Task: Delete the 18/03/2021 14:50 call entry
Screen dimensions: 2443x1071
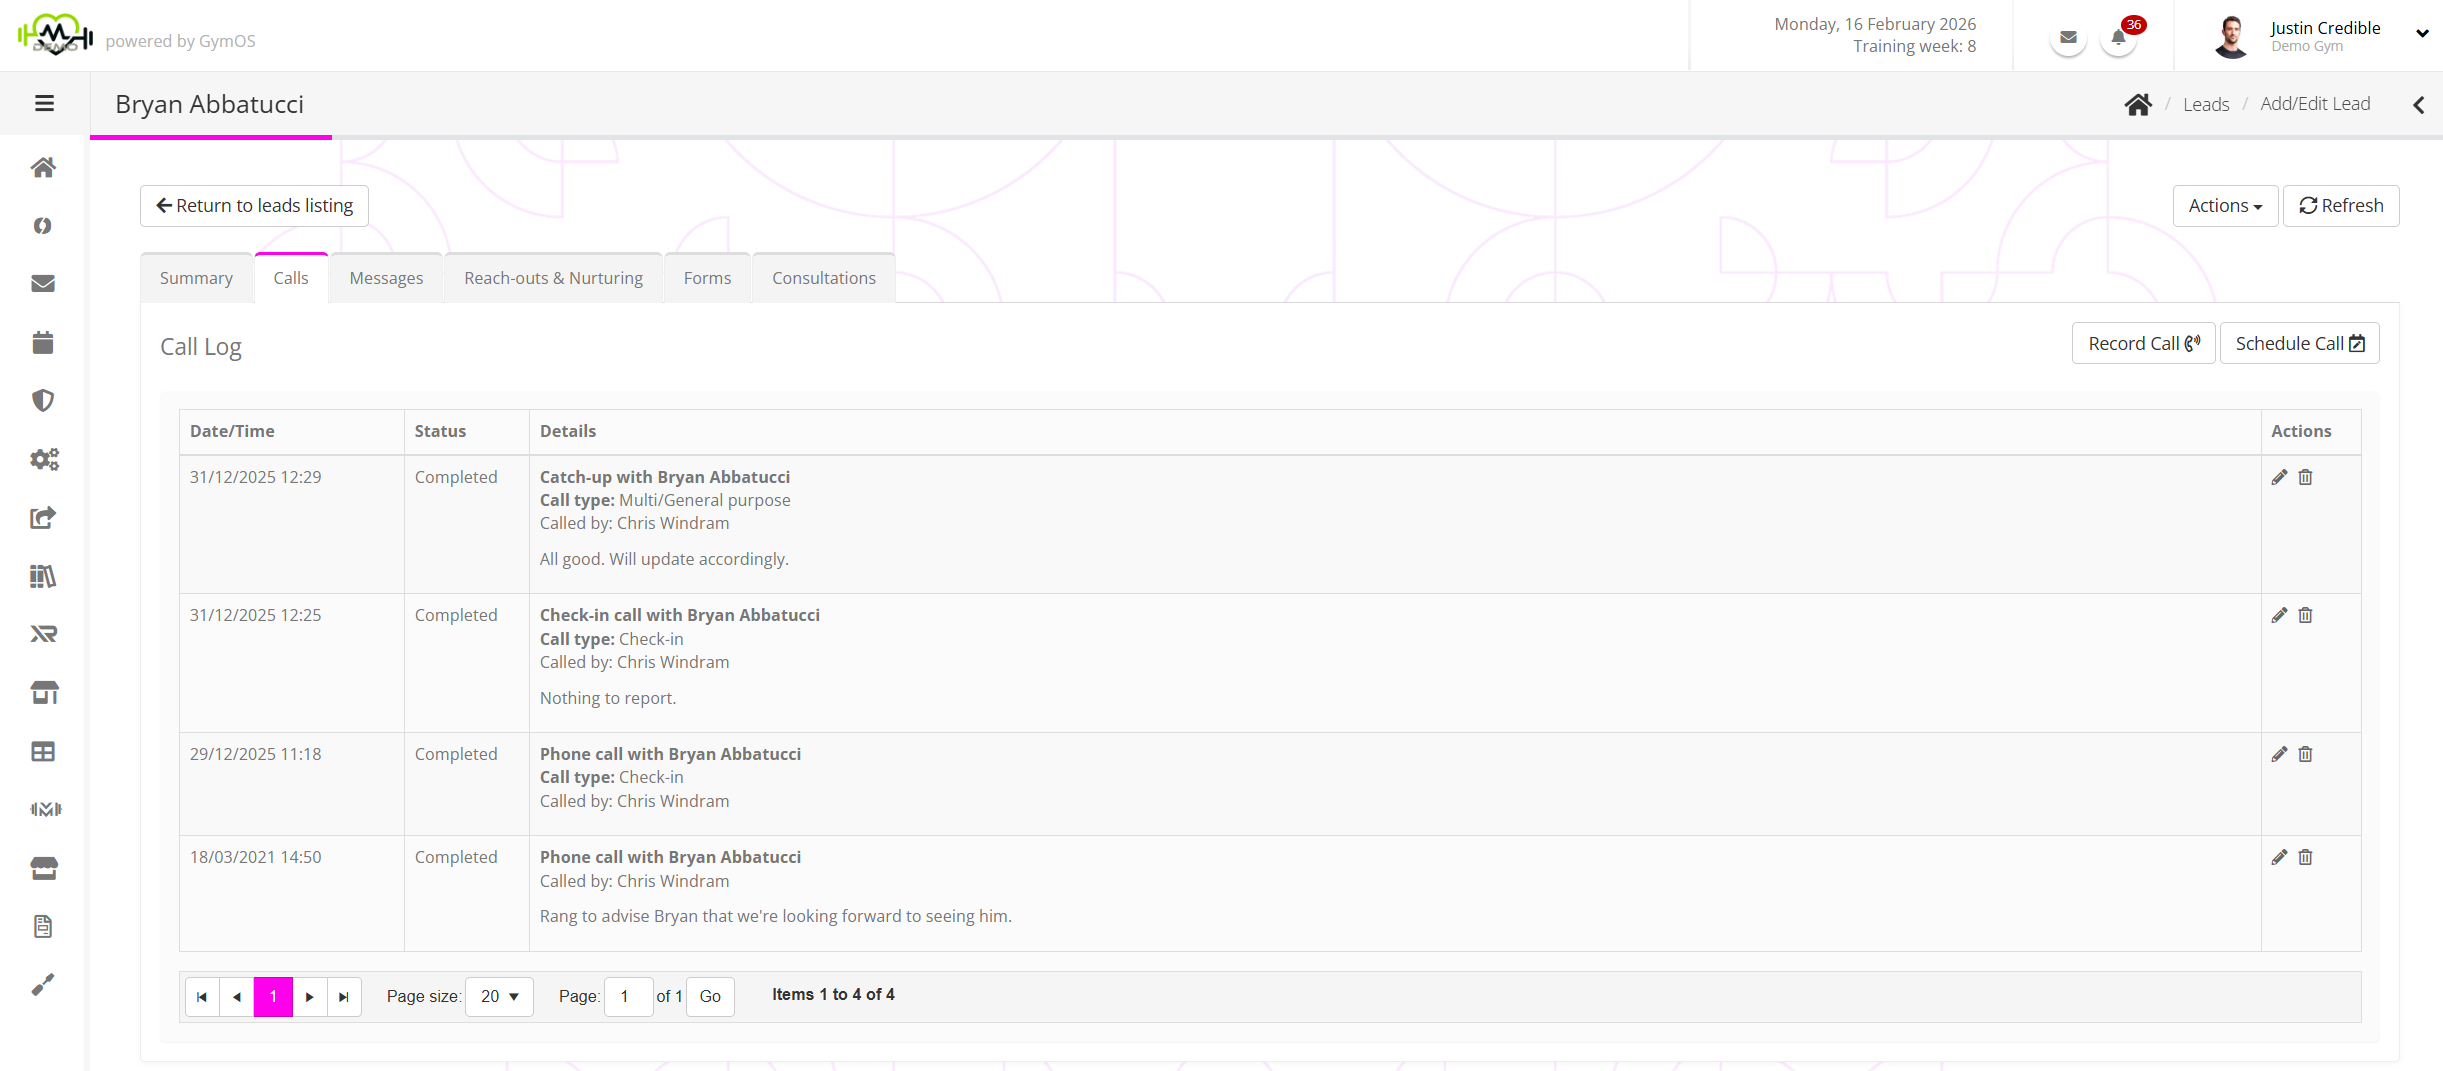Action: click(2305, 858)
